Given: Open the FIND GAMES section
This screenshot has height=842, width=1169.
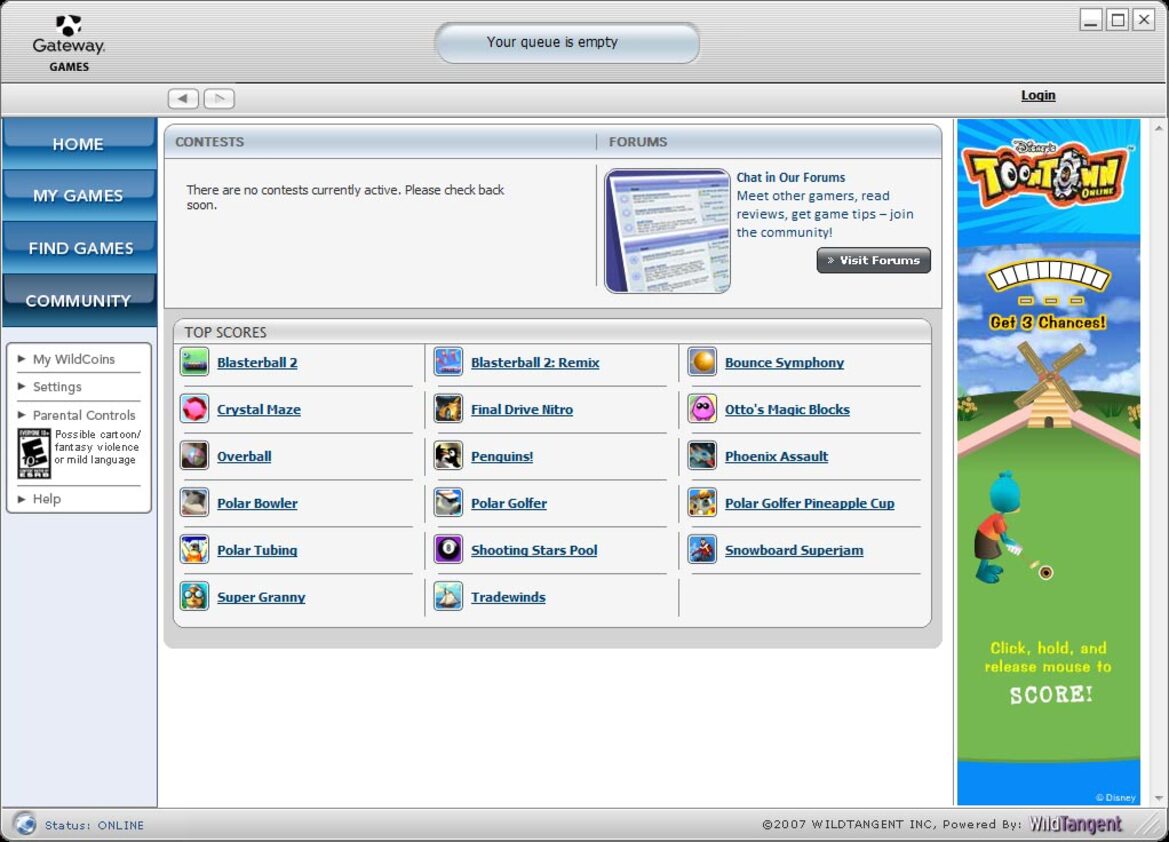Looking at the screenshot, I should click(x=79, y=248).
